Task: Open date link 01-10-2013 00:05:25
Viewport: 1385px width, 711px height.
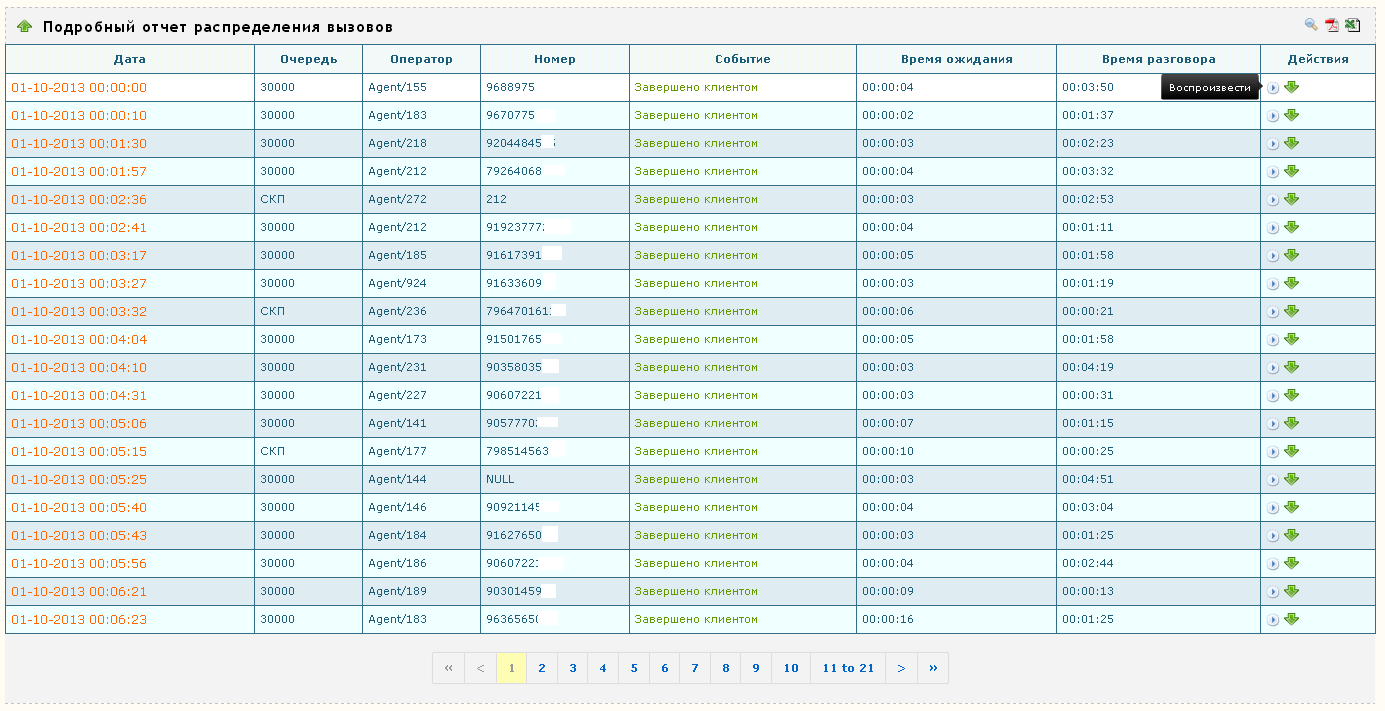Action: [79, 480]
